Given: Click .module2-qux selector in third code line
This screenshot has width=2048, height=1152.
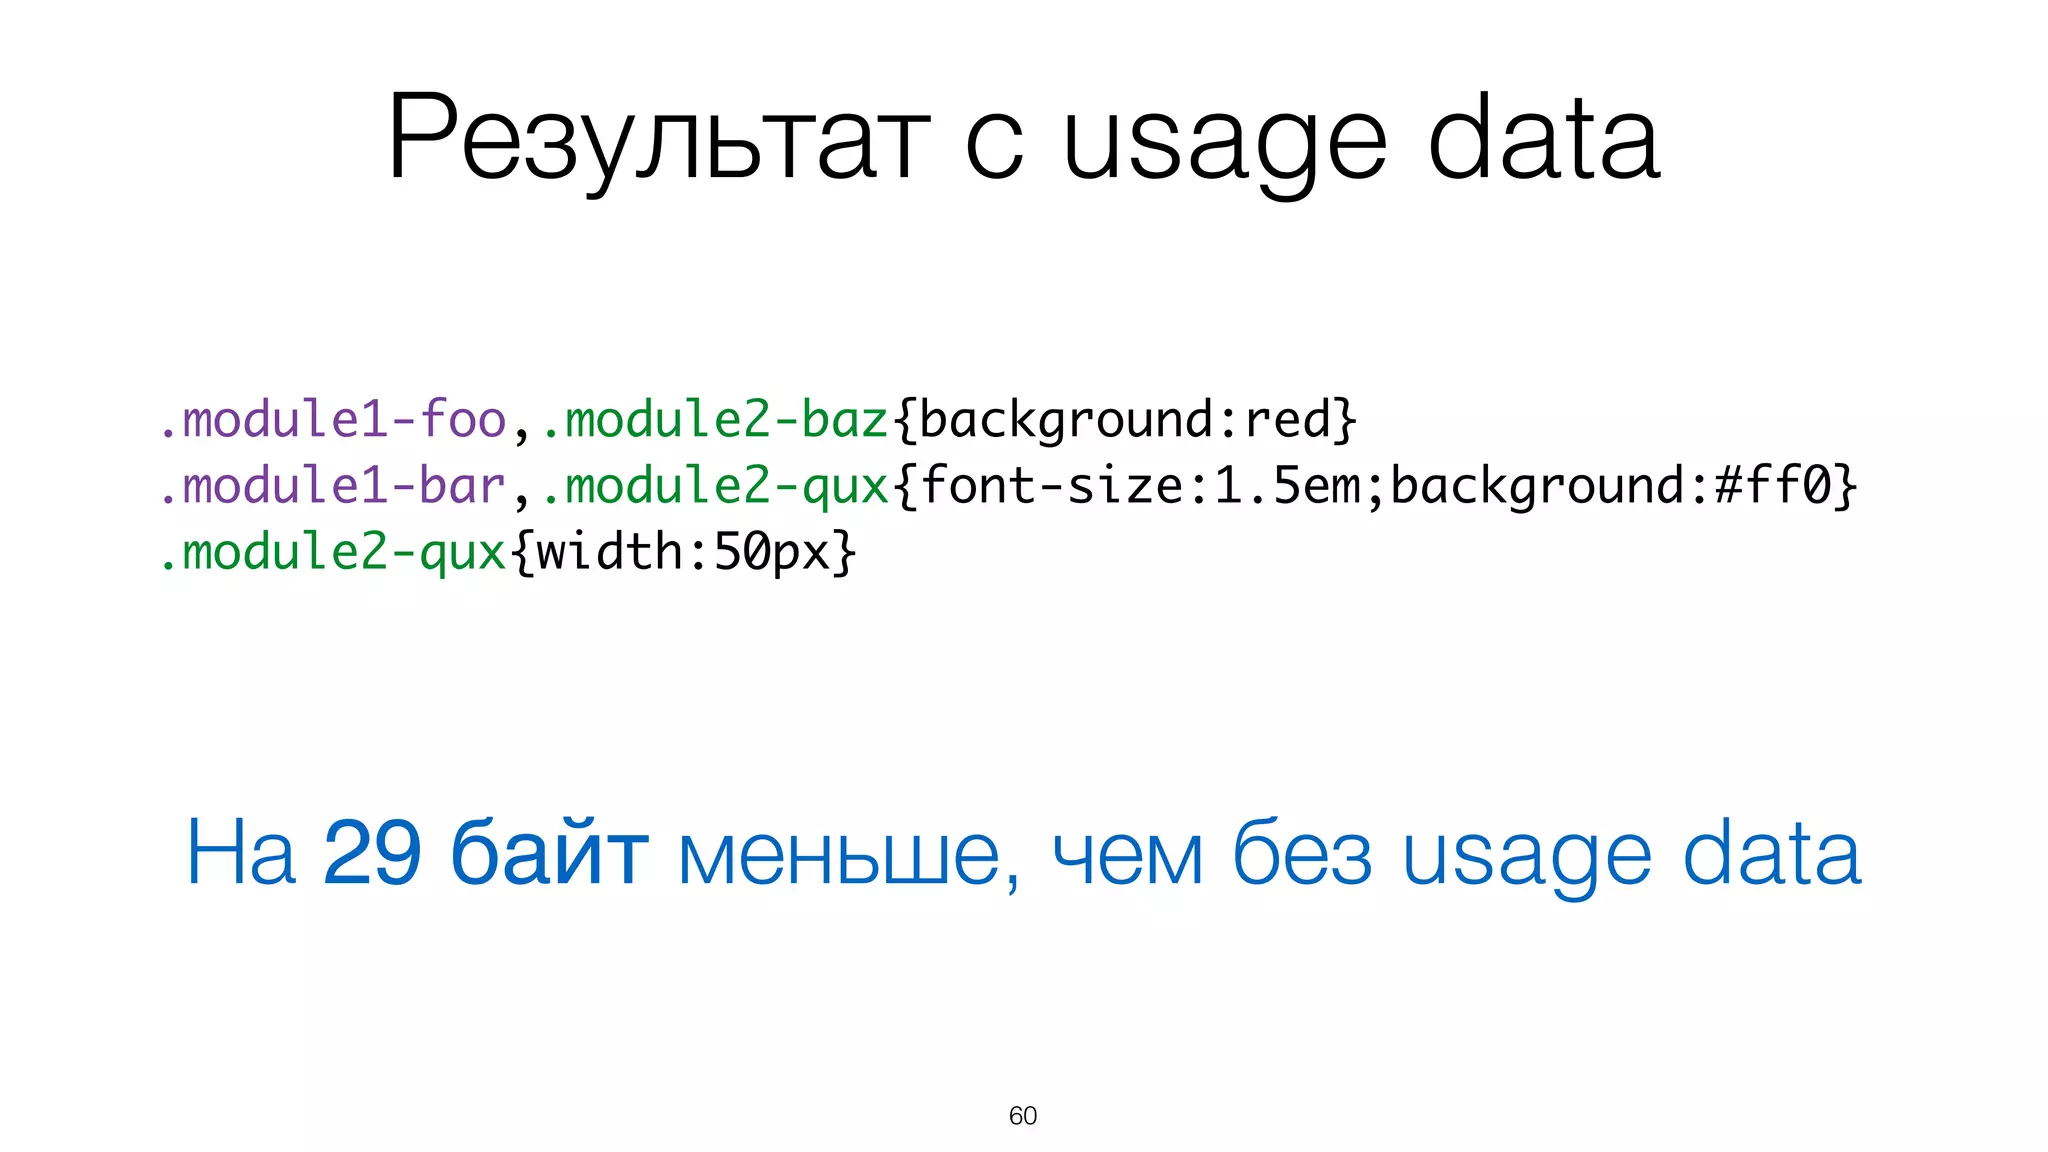Looking at the screenshot, I should [333, 552].
